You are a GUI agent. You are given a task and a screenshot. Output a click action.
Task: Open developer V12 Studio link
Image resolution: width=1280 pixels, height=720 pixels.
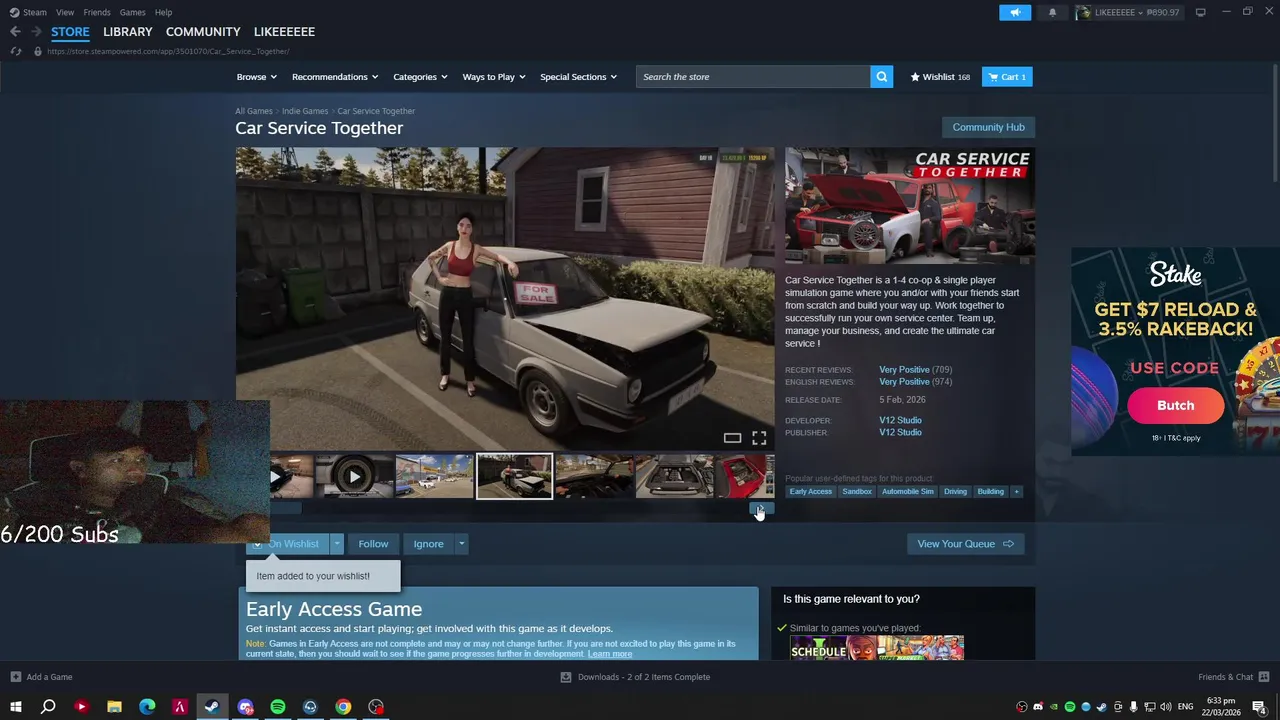click(900, 421)
